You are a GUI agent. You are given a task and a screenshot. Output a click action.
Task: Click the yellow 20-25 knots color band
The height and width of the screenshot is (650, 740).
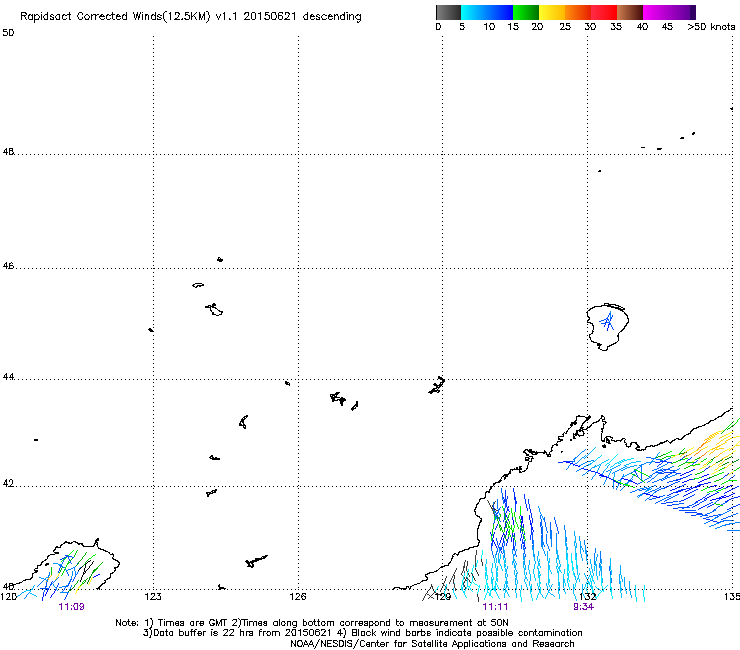coord(552,12)
